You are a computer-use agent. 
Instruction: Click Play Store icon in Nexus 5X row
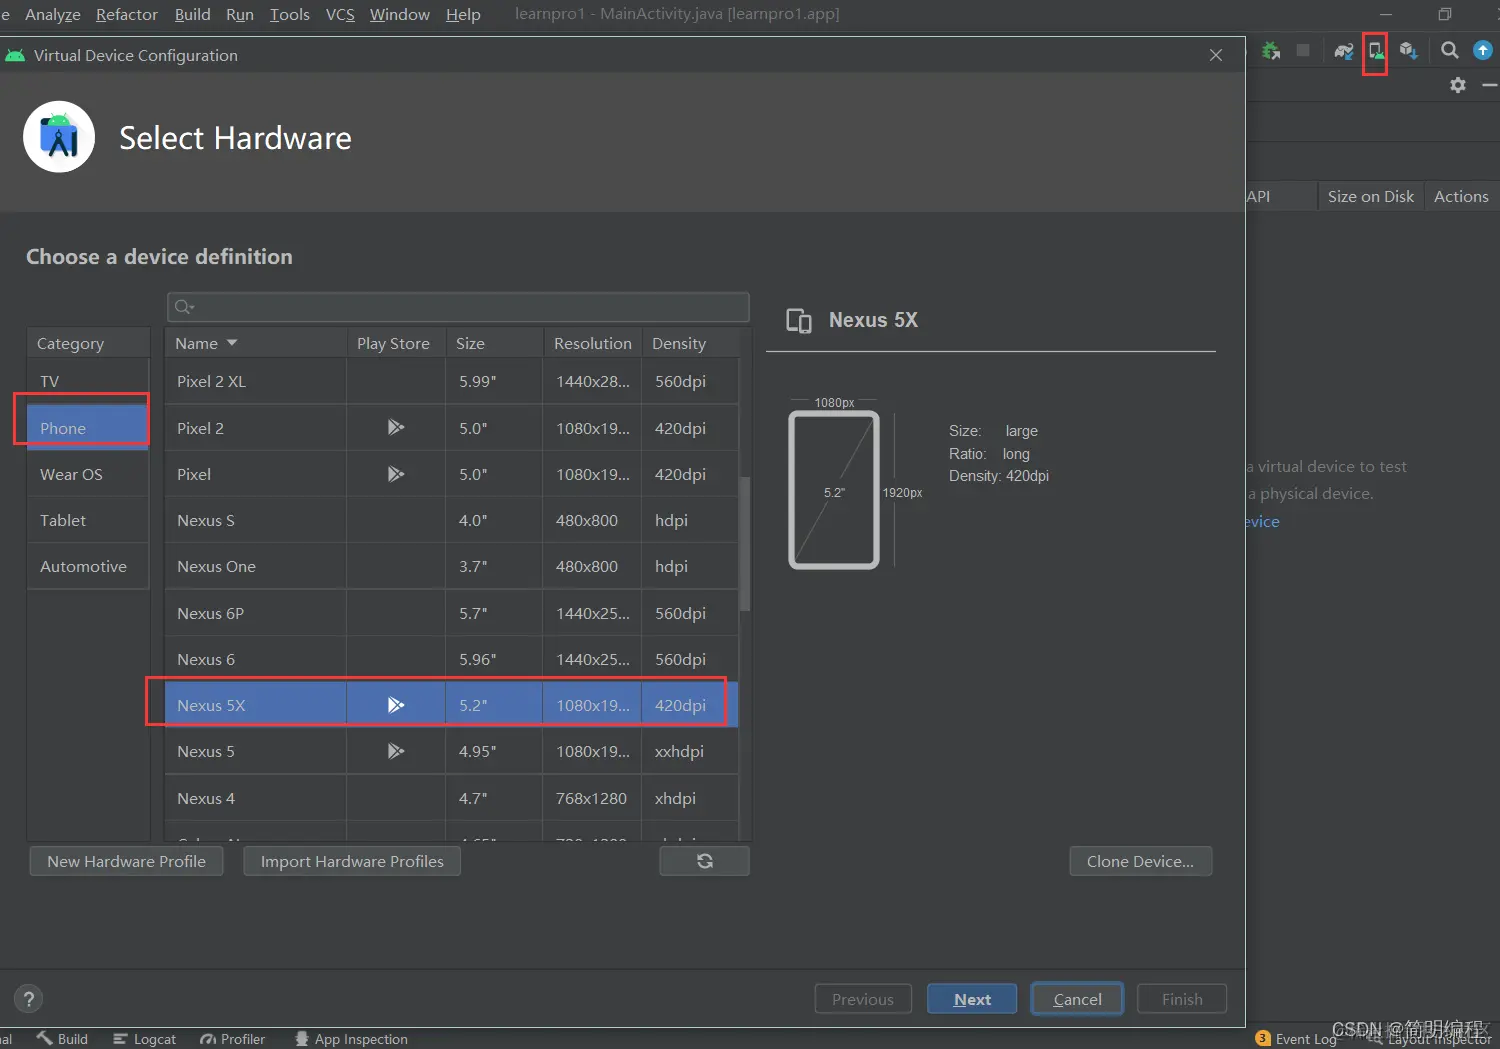tap(396, 705)
